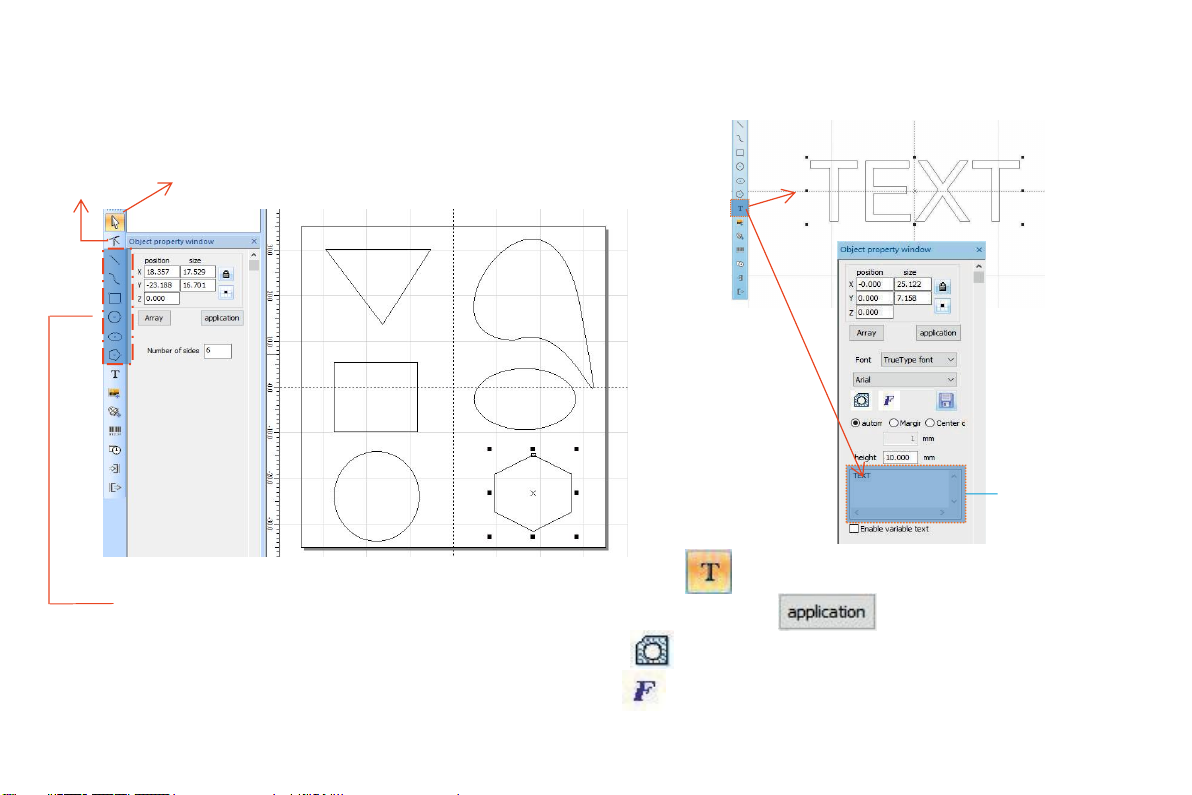Viewport: 1192px width, 795px height.
Task: Click the TEXT content entry box
Action: 906,494
